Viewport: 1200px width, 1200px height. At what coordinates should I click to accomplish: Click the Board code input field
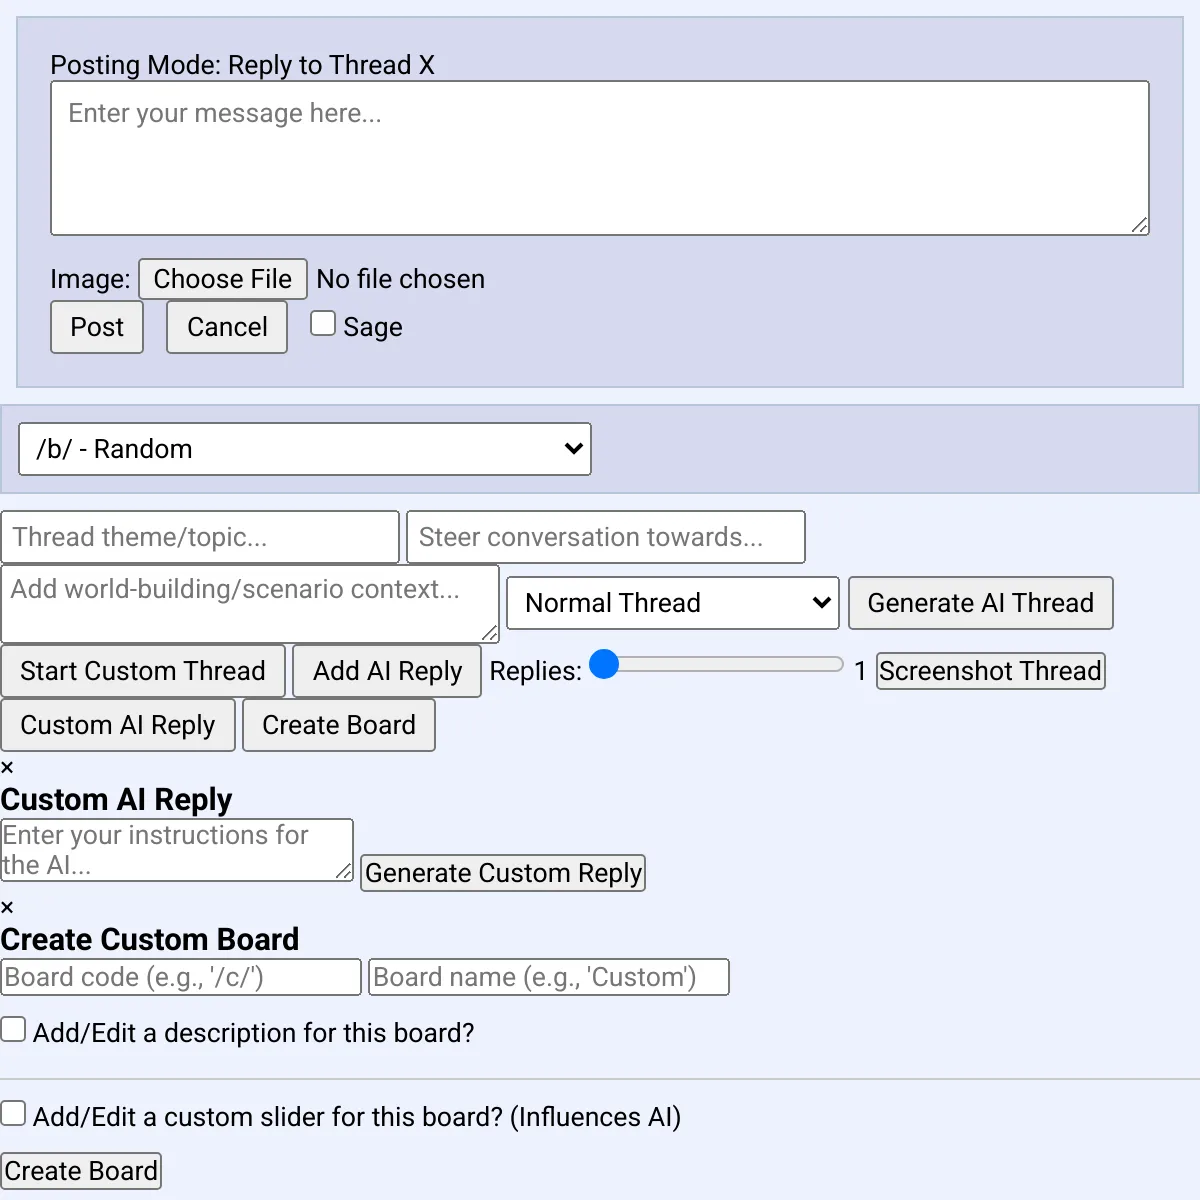click(x=181, y=977)
